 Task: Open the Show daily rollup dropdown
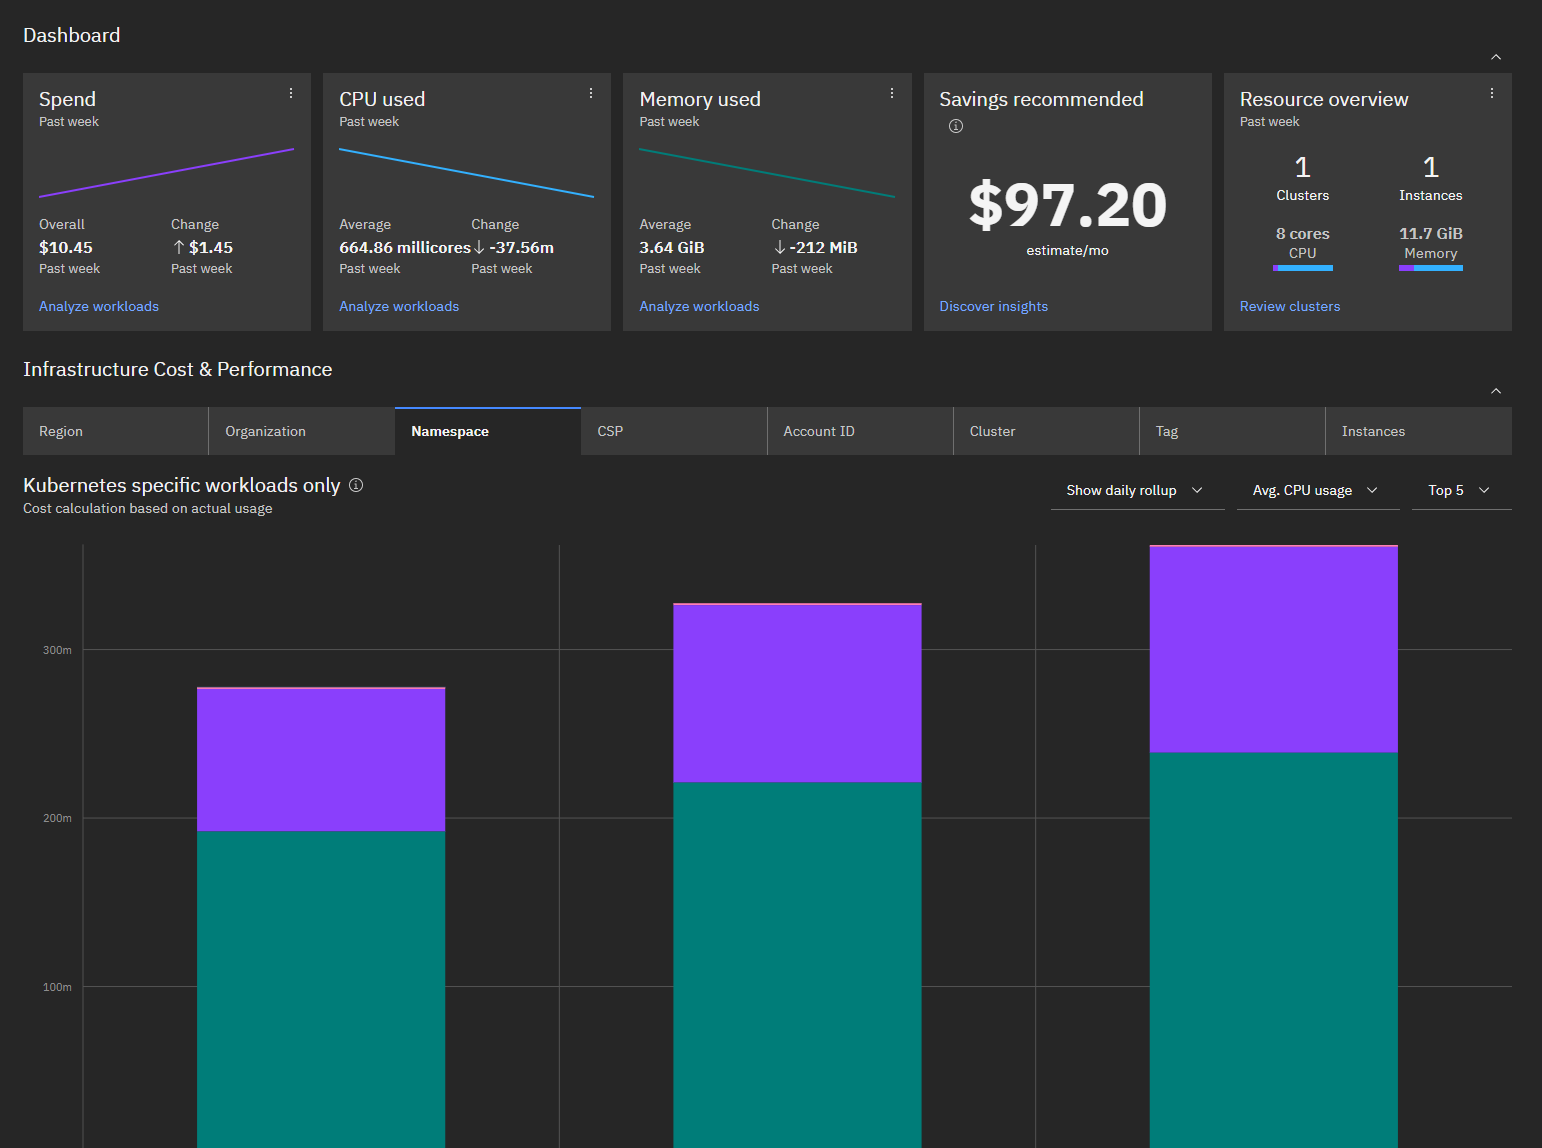1136,490
